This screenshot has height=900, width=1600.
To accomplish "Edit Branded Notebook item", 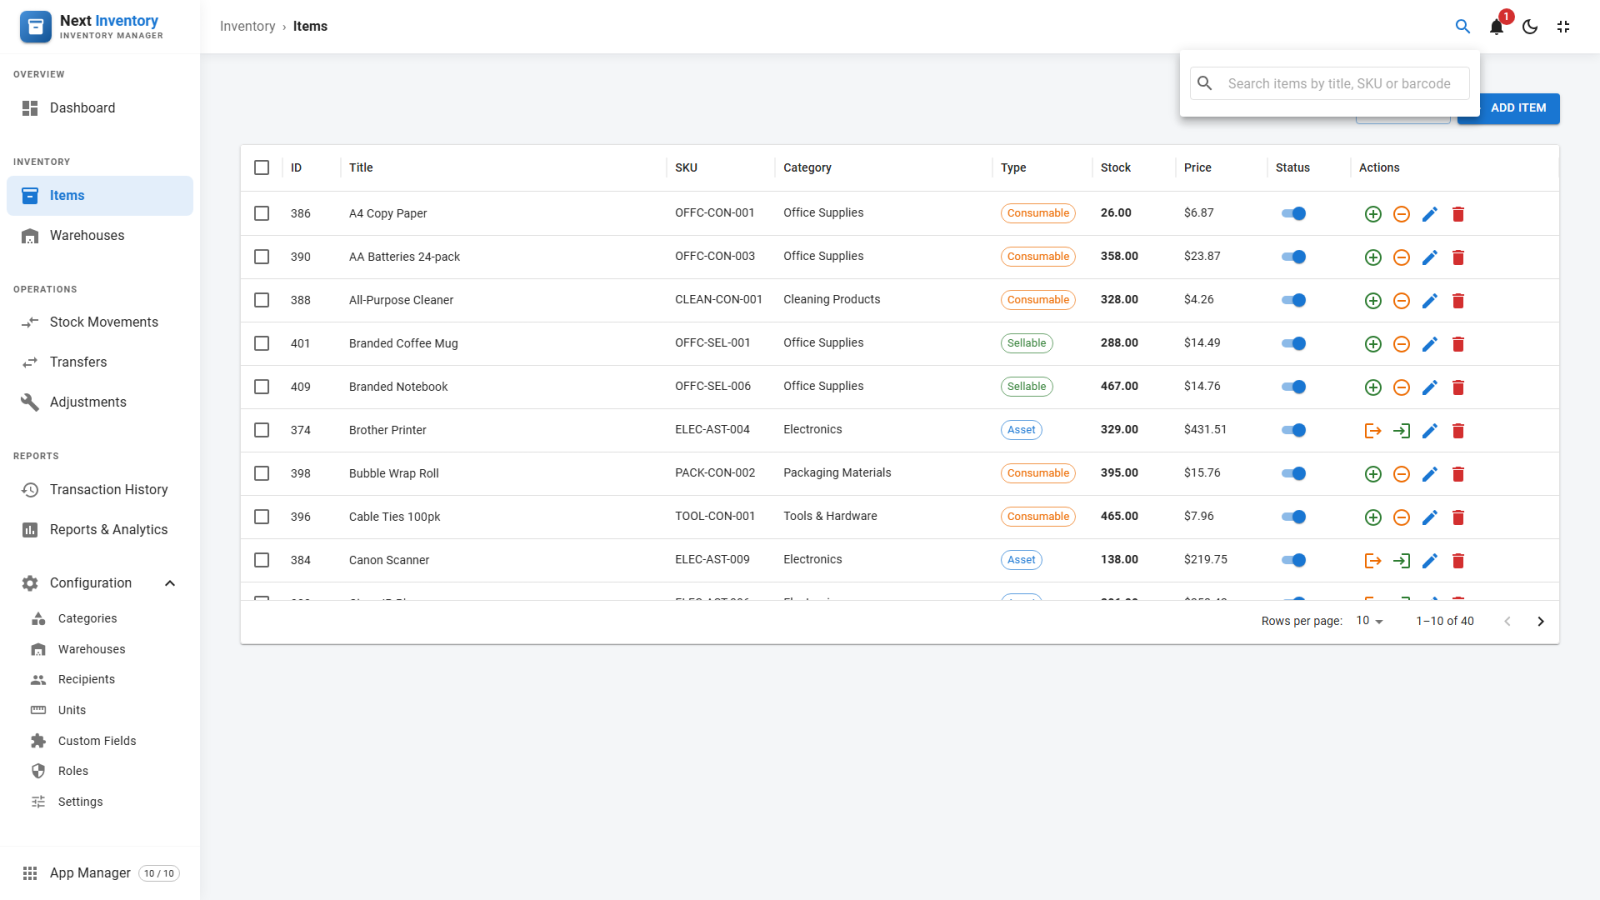I will [1430, 387].
